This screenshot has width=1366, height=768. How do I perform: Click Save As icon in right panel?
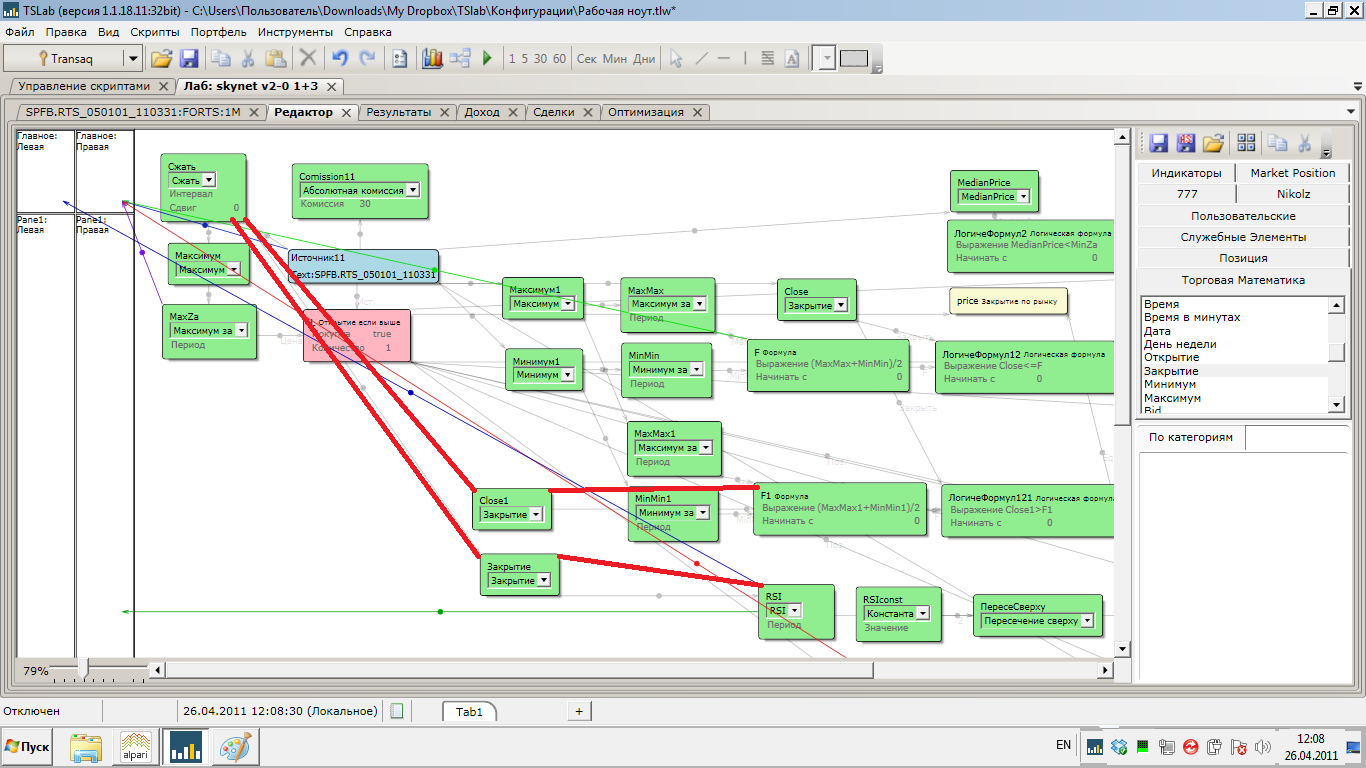point(1186,143)
